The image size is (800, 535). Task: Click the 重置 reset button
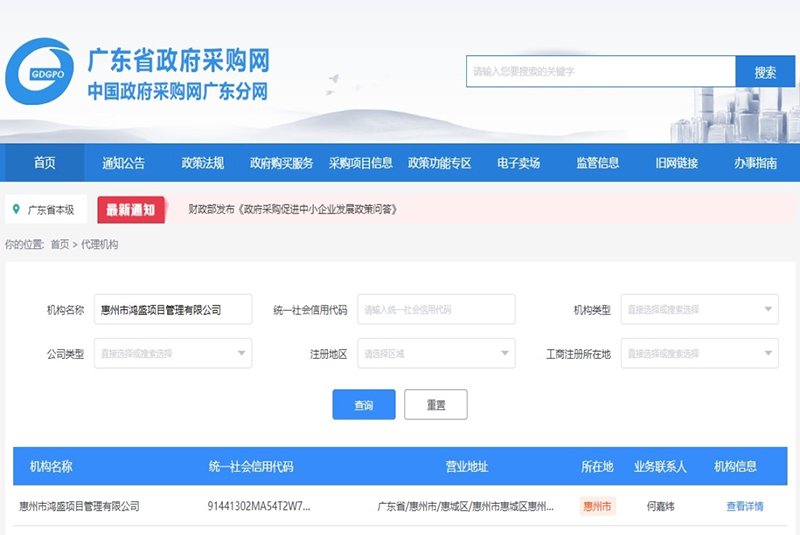435,405
